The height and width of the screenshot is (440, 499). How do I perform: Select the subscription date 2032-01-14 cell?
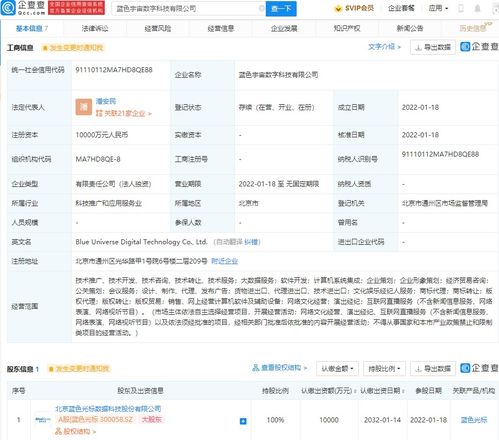pos(382,420)
